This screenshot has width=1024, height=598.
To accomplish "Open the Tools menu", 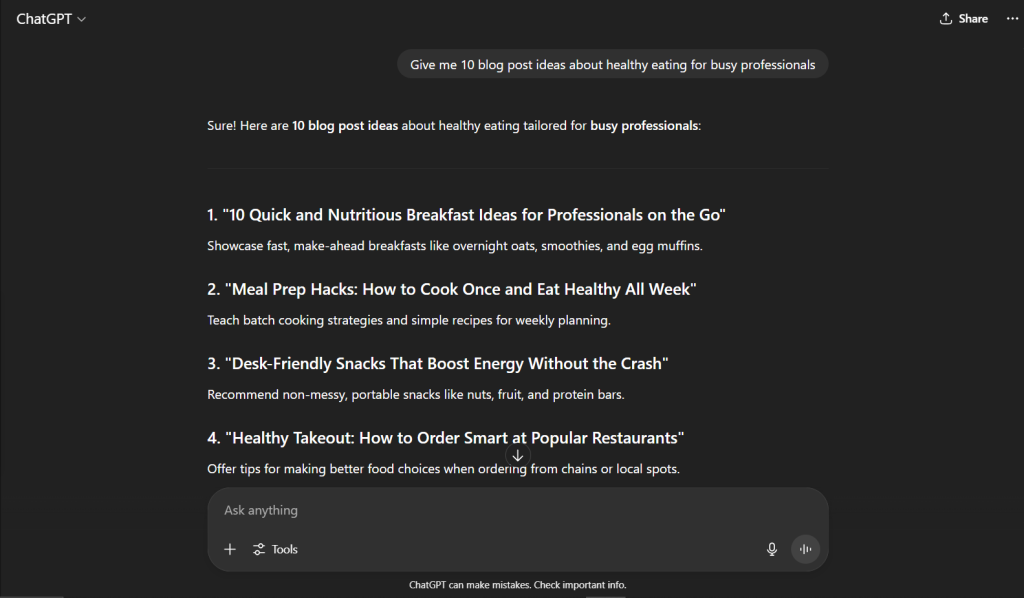I will pyautogui.click(x=275, y=549).
